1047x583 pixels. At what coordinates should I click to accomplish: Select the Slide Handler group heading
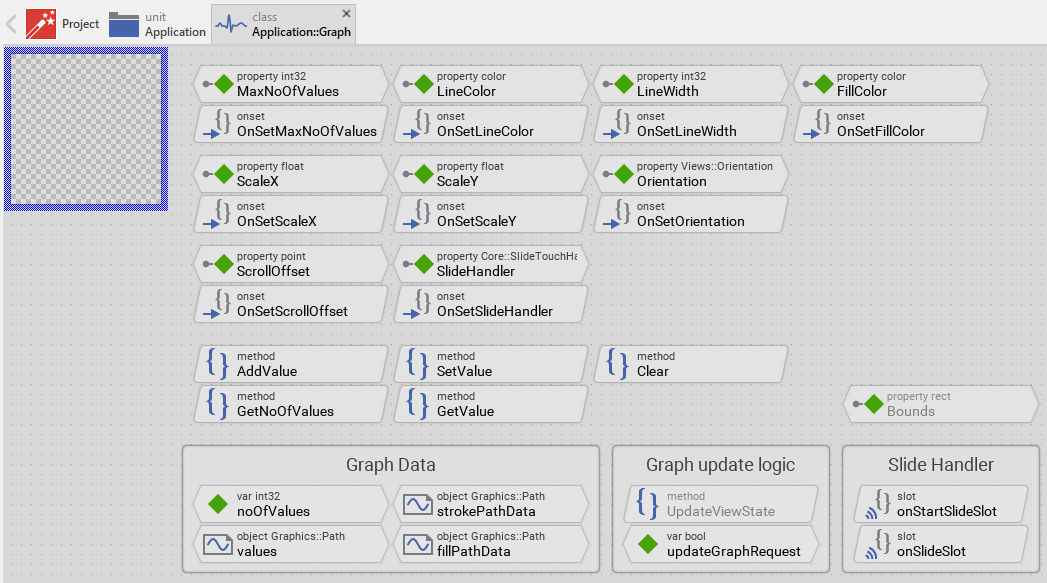(940, 464)
